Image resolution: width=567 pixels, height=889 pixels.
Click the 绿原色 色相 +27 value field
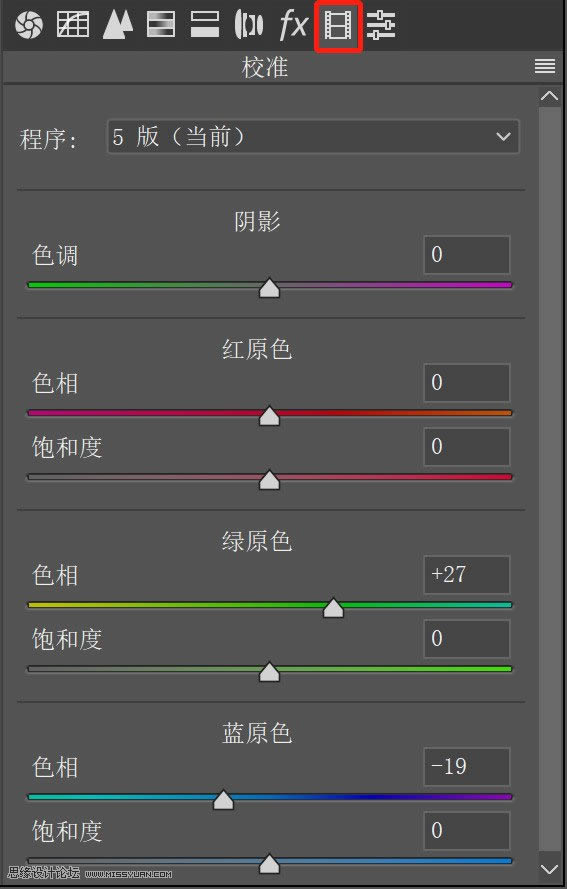467,575
